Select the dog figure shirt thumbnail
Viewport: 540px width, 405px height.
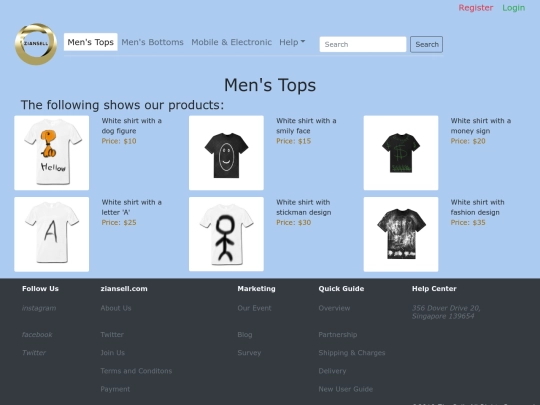click(52, 153)
